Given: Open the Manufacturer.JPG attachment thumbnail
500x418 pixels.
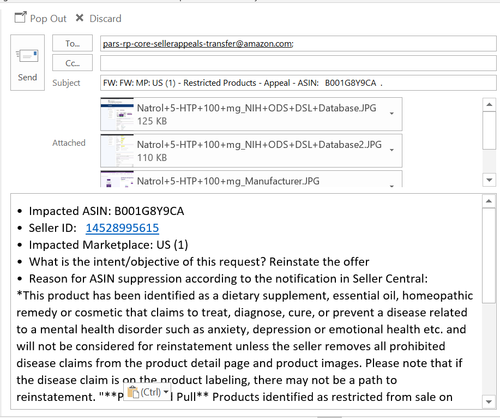Looking at the screenshot, I should pyautogui.click(x=117, y=179).
